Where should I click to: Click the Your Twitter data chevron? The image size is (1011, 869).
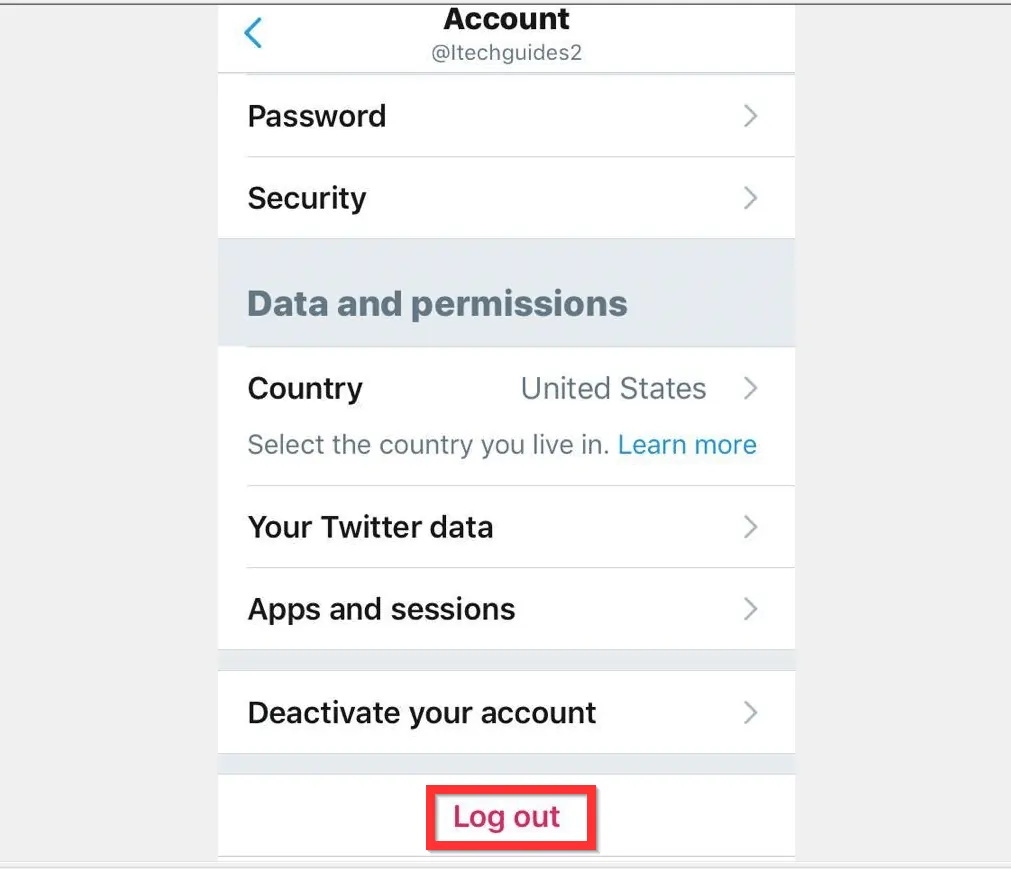tap(751, 527)
